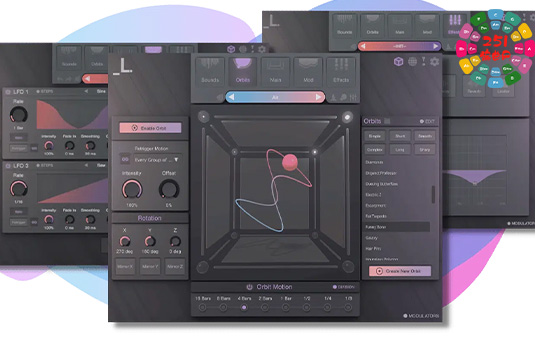Click the exclamation mark icon in the front window header

[423, 61]
